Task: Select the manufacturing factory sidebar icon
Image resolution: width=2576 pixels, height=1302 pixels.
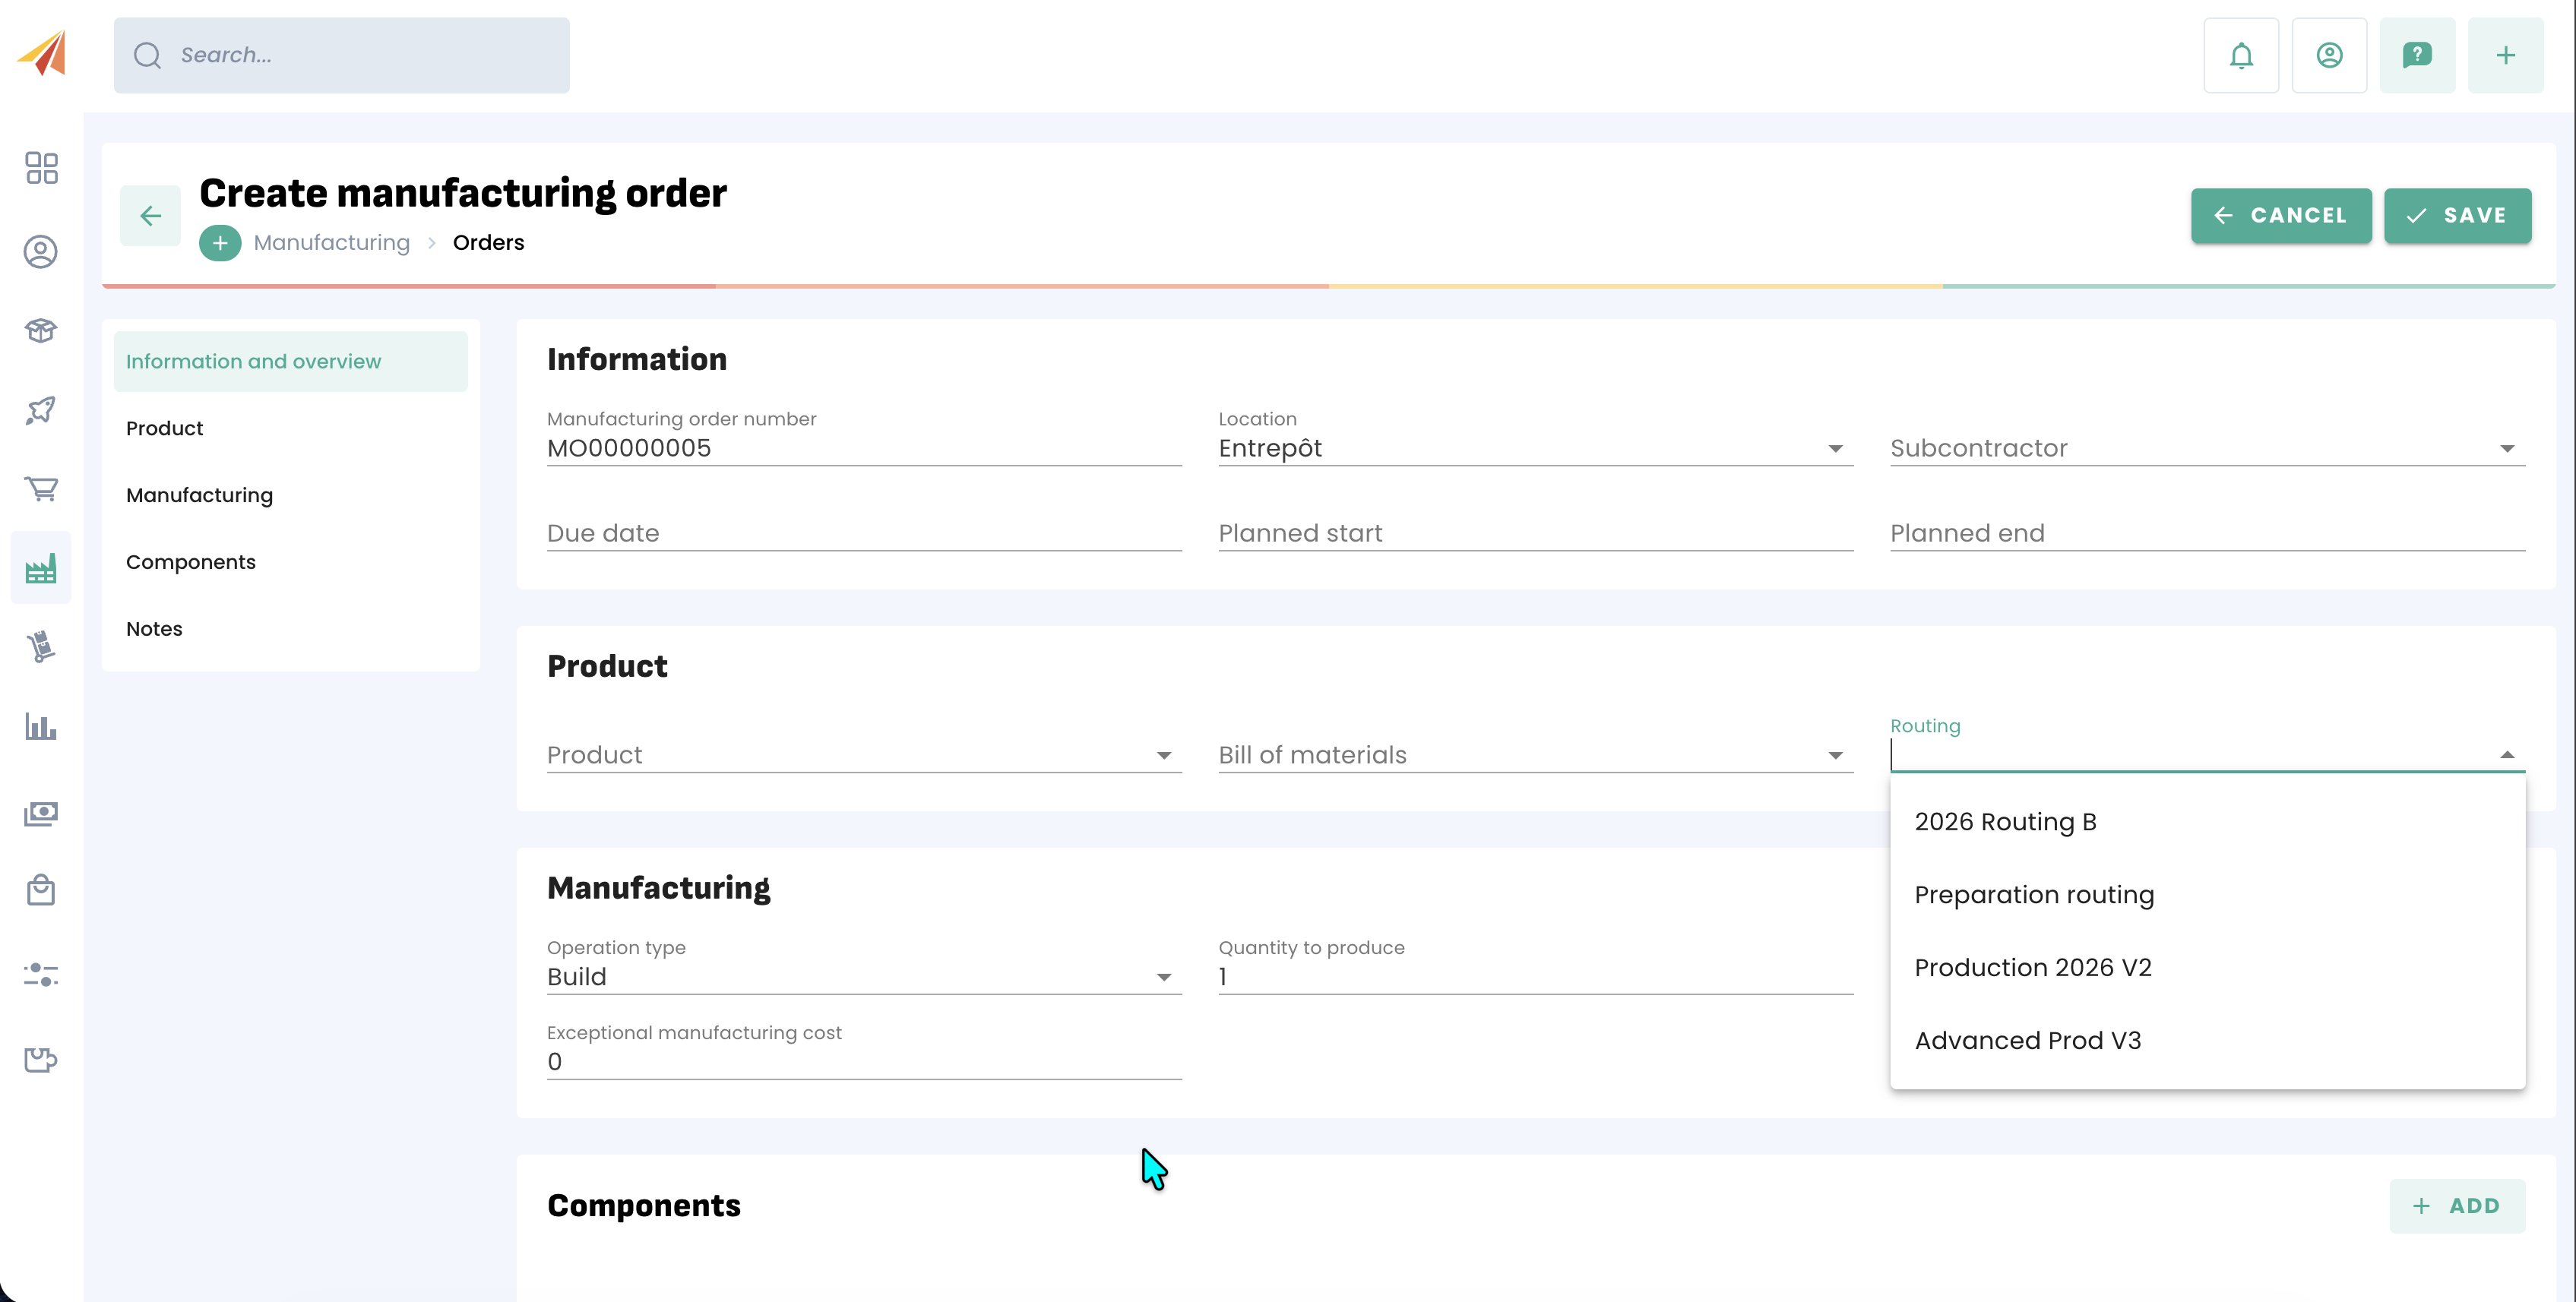Action: [x=41, y=568]
